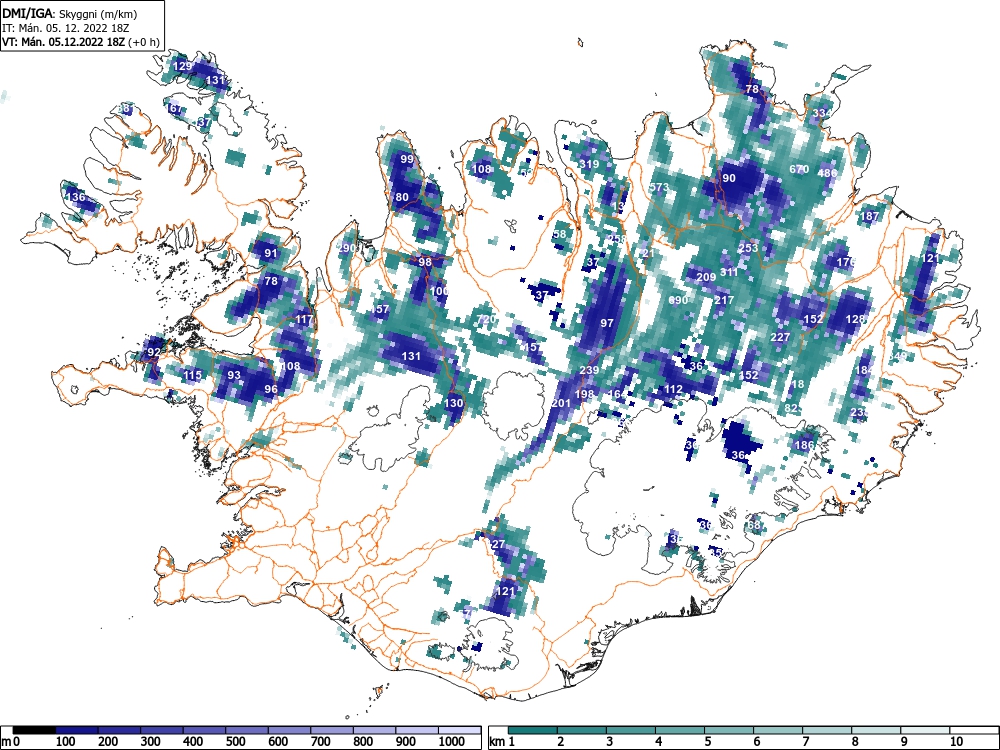The width and height of the screenshot is (1000, 750).
Task: Click the map value 93
Action: point(234,375)
